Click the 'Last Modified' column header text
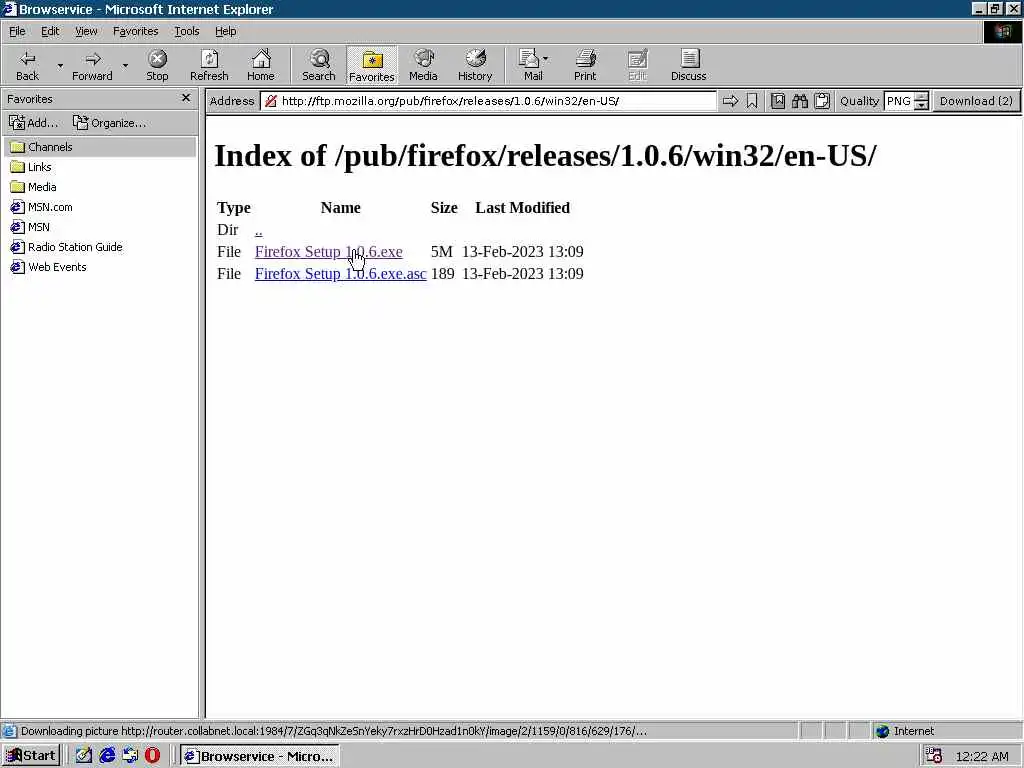 (x=522, y=208)
